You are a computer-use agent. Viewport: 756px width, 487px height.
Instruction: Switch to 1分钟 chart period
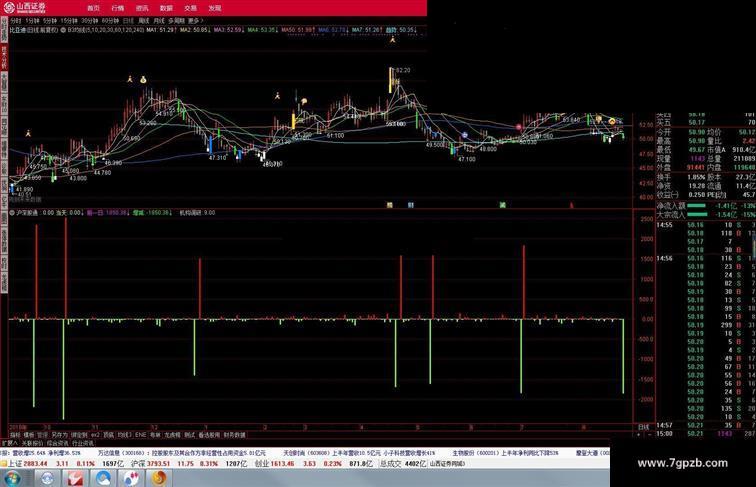pyautogui.click(x=32, y=21)
